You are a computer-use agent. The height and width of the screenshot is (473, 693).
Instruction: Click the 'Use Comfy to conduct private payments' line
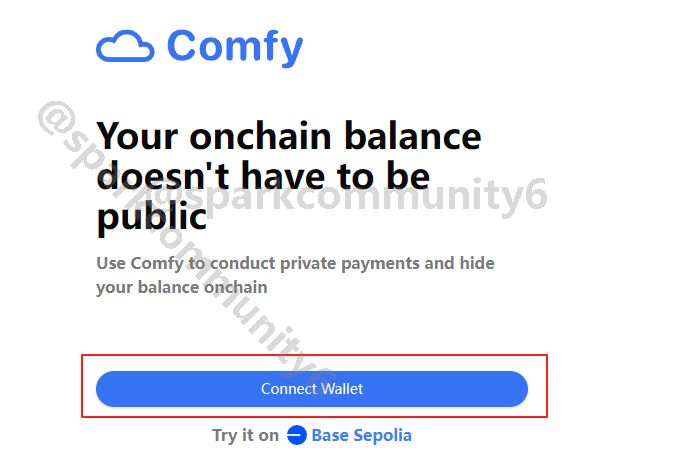click(296, 263)
